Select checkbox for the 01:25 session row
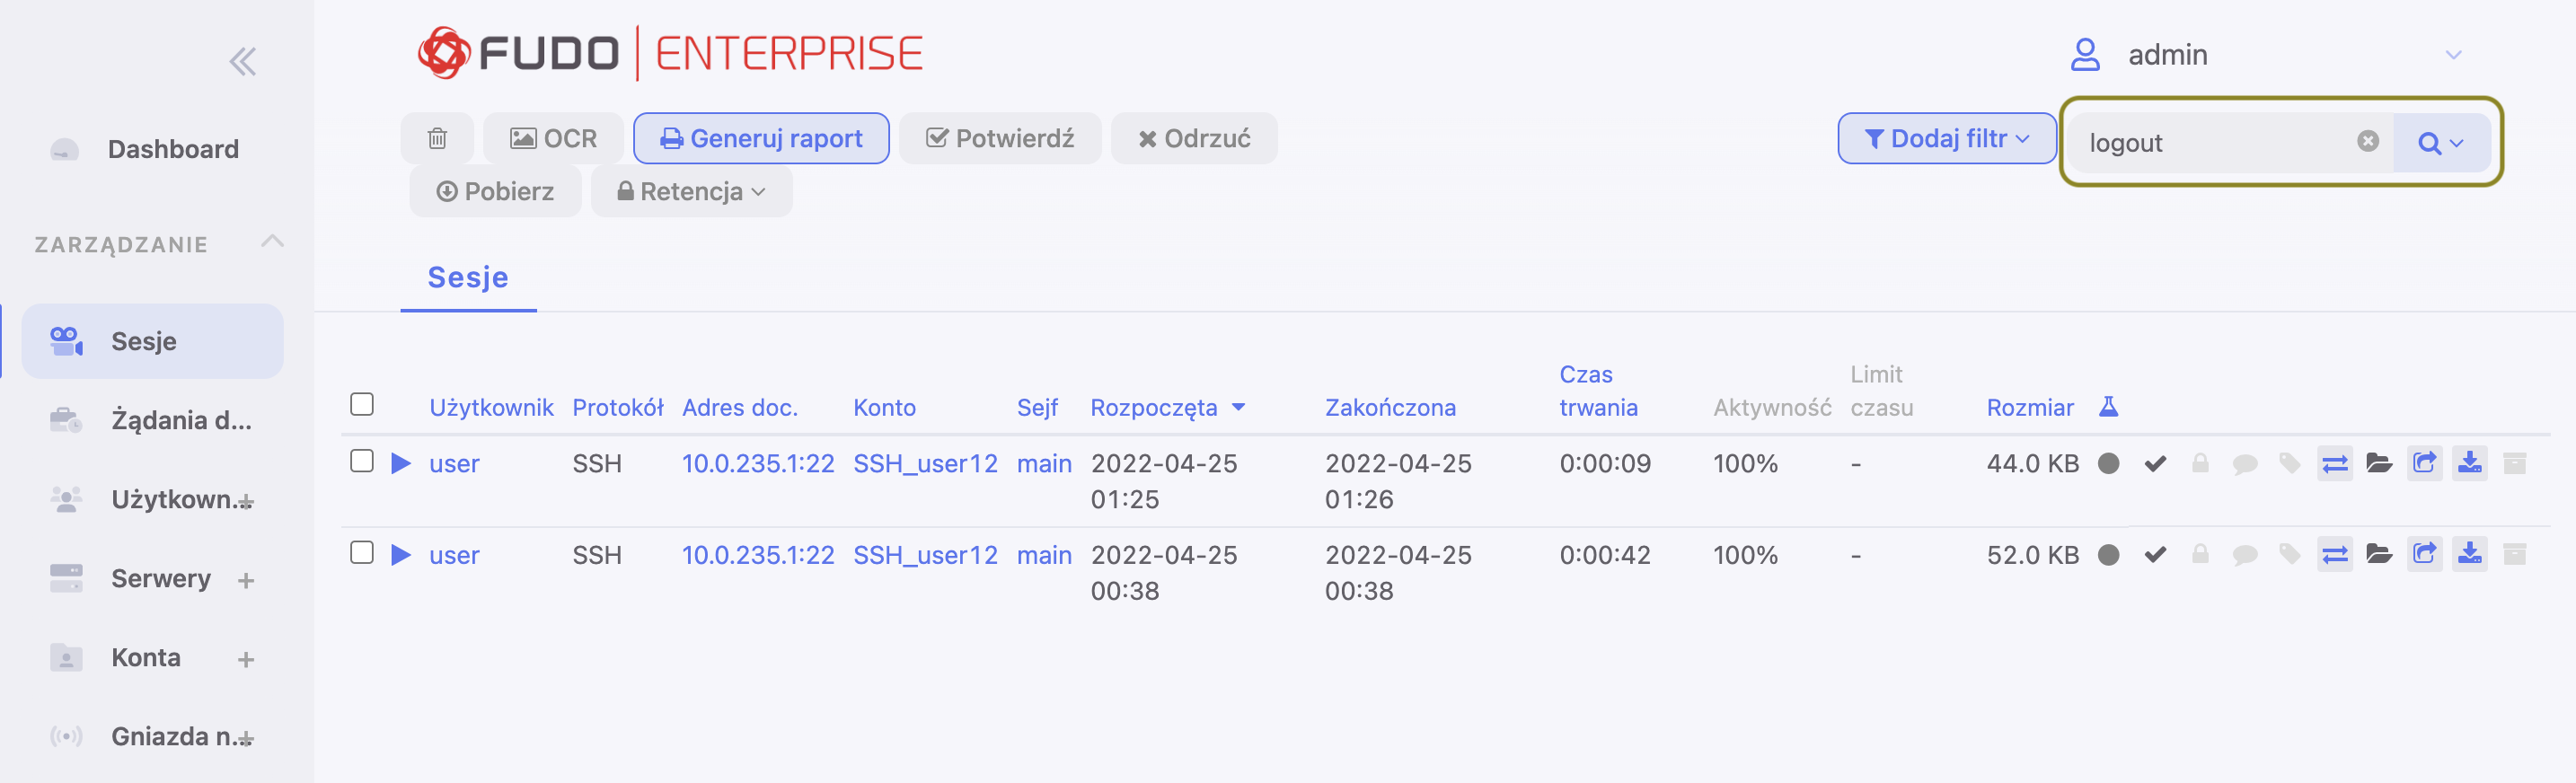This screenshot has height=783, width=2576. click(362, 461)
